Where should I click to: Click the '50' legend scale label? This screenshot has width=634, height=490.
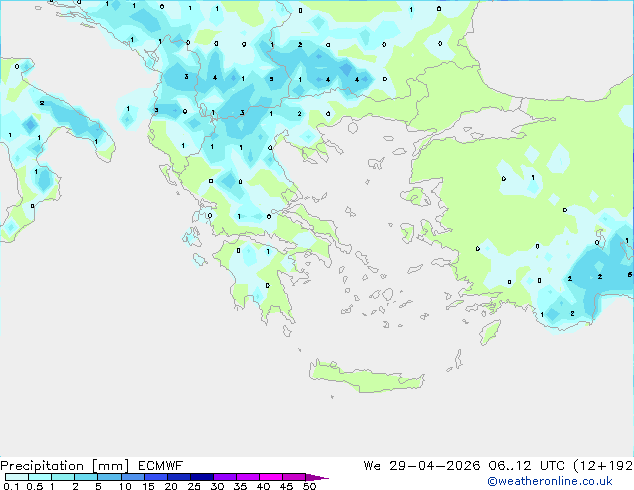(309, 486)
